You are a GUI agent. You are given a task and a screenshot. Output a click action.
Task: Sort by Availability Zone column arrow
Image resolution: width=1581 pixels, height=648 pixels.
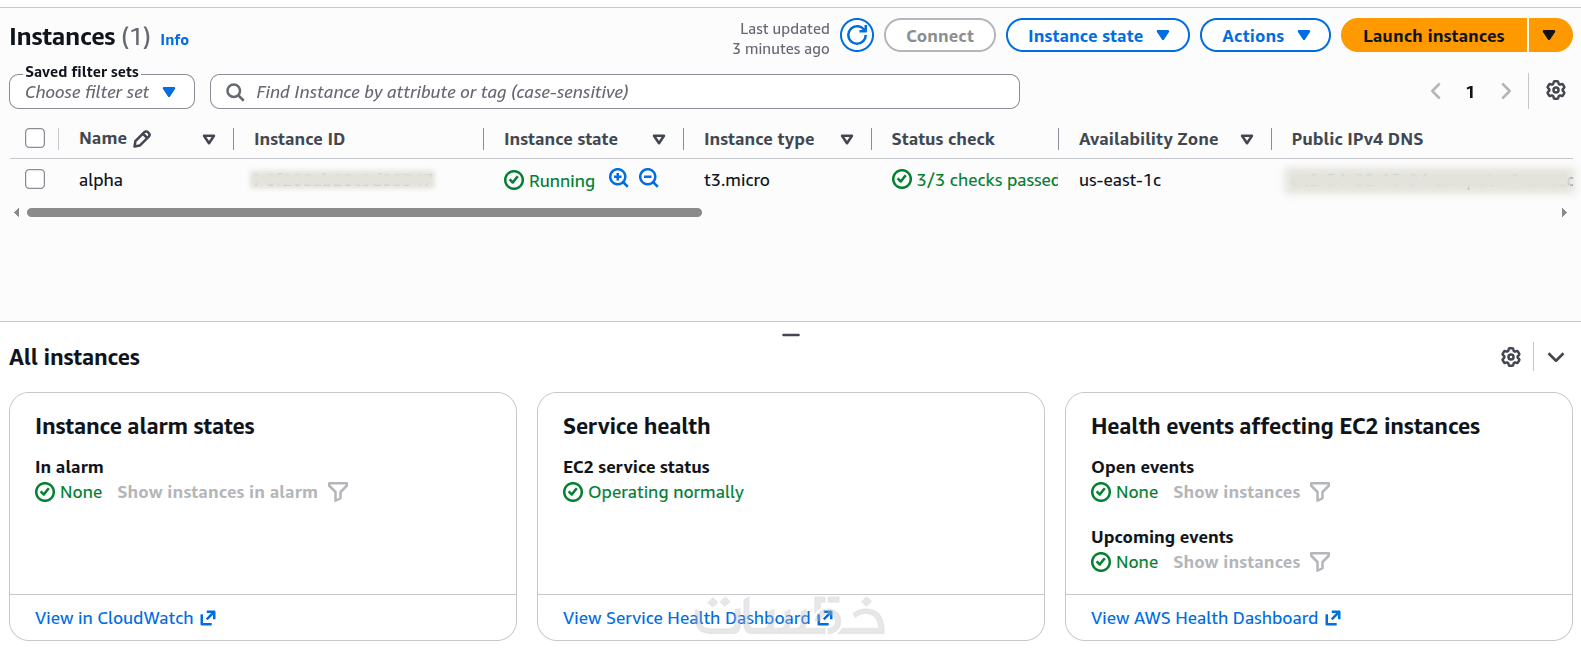pyautogui.click(x=1247, y=139)
